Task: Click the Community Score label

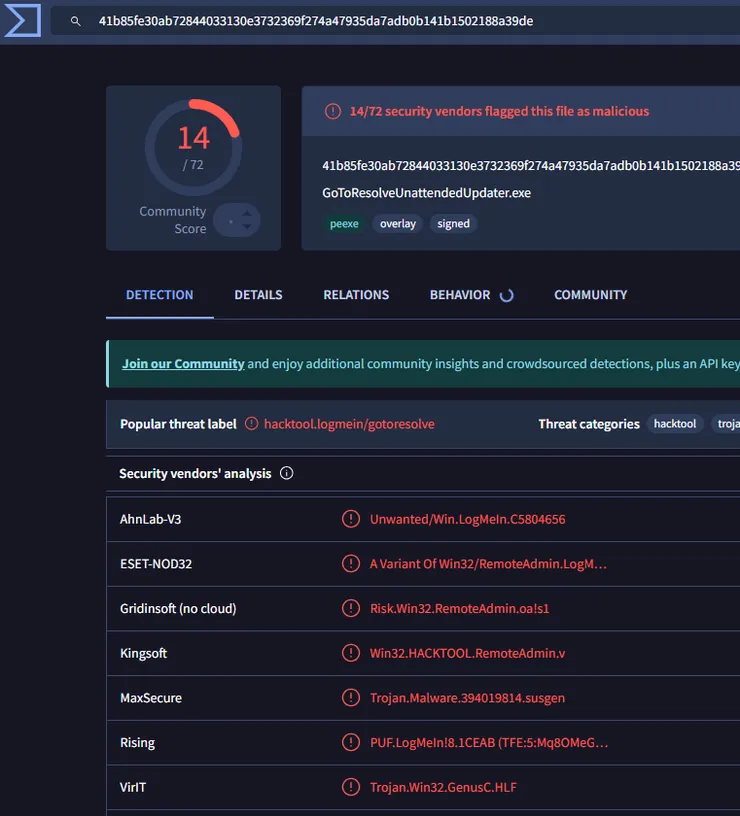Action: pyautogui.click(x=173, y=220)
